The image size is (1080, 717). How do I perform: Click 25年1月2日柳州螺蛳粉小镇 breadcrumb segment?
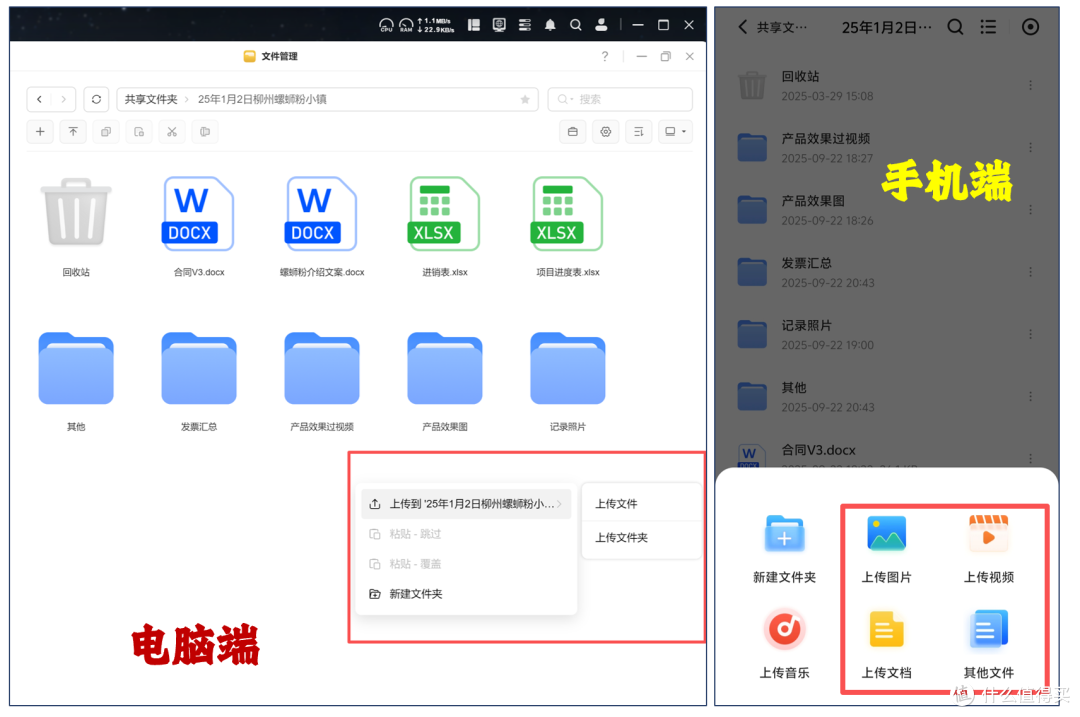(262, 99)
